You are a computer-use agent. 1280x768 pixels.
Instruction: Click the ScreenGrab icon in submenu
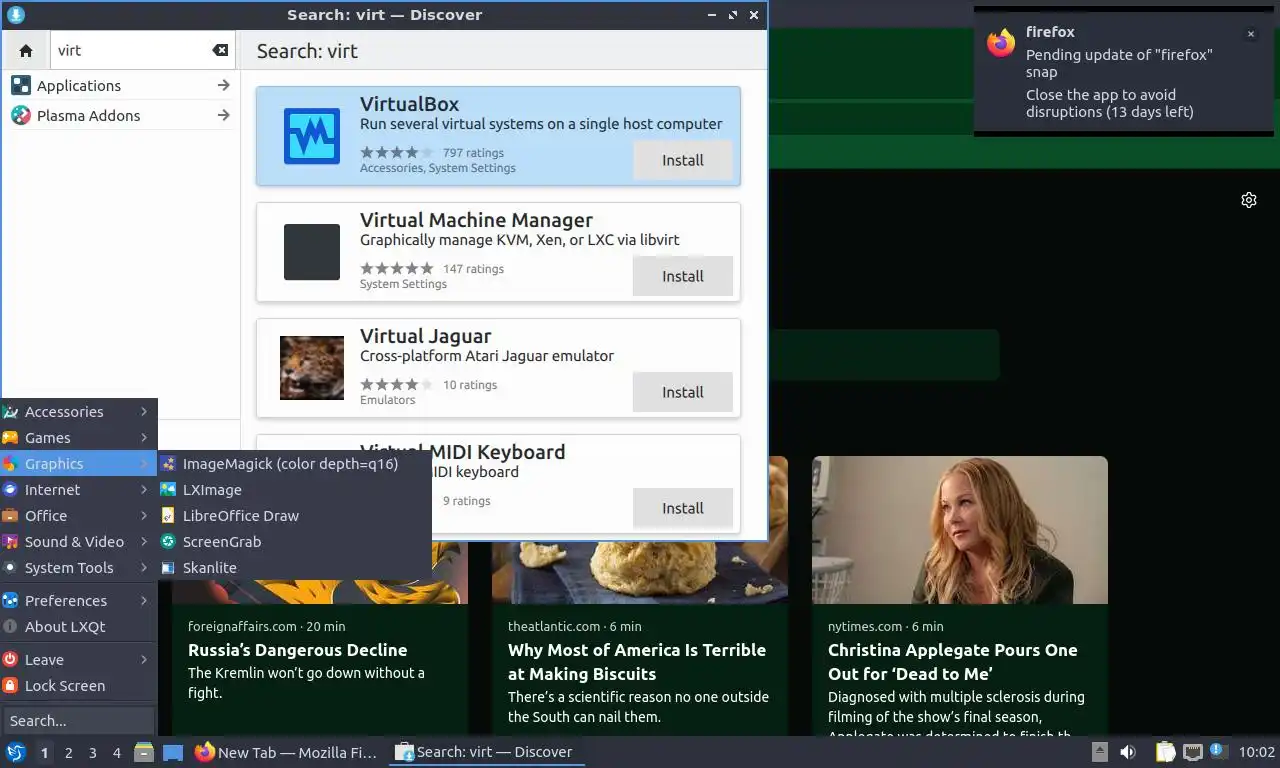pyautogui.click(x=168, y=542)
